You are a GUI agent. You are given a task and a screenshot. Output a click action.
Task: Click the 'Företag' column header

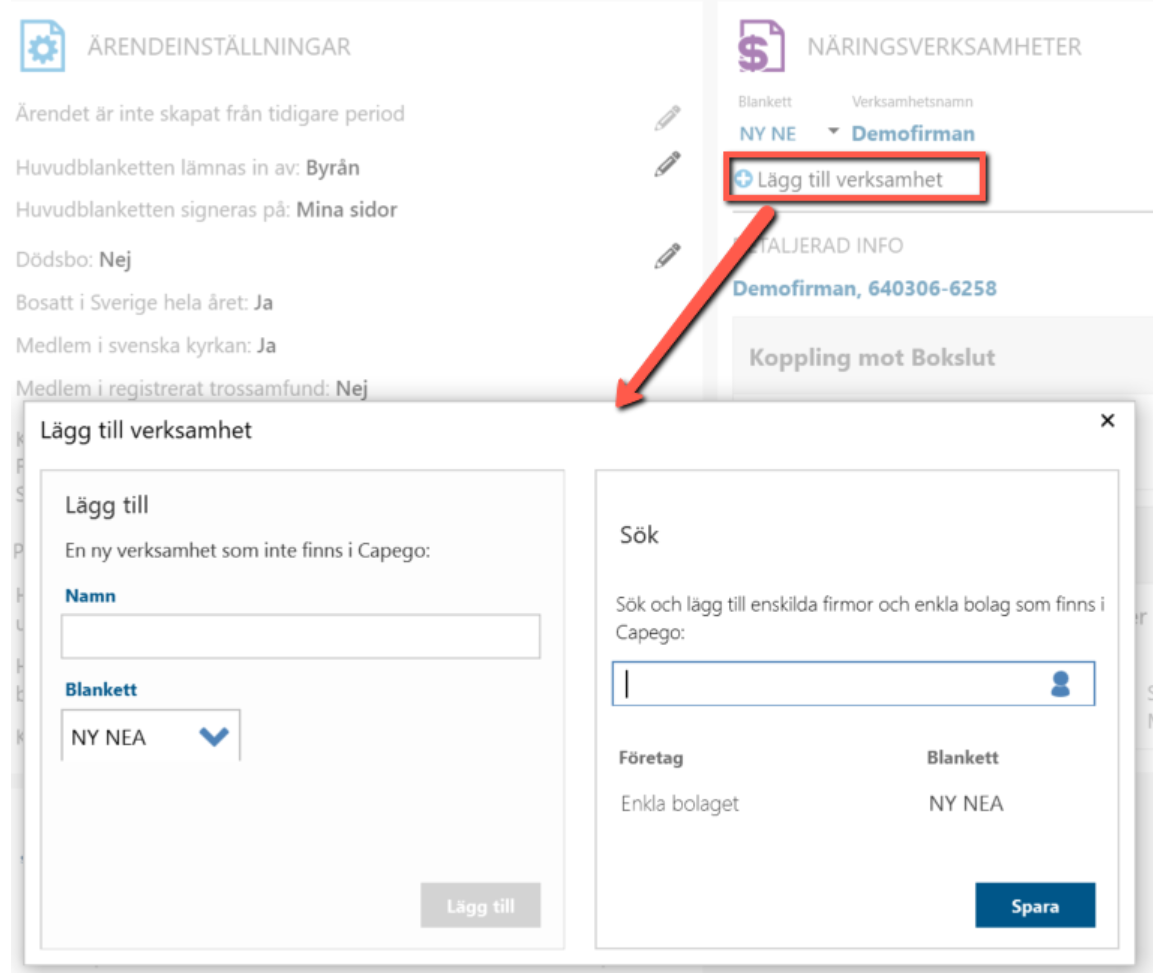[651, 758]
